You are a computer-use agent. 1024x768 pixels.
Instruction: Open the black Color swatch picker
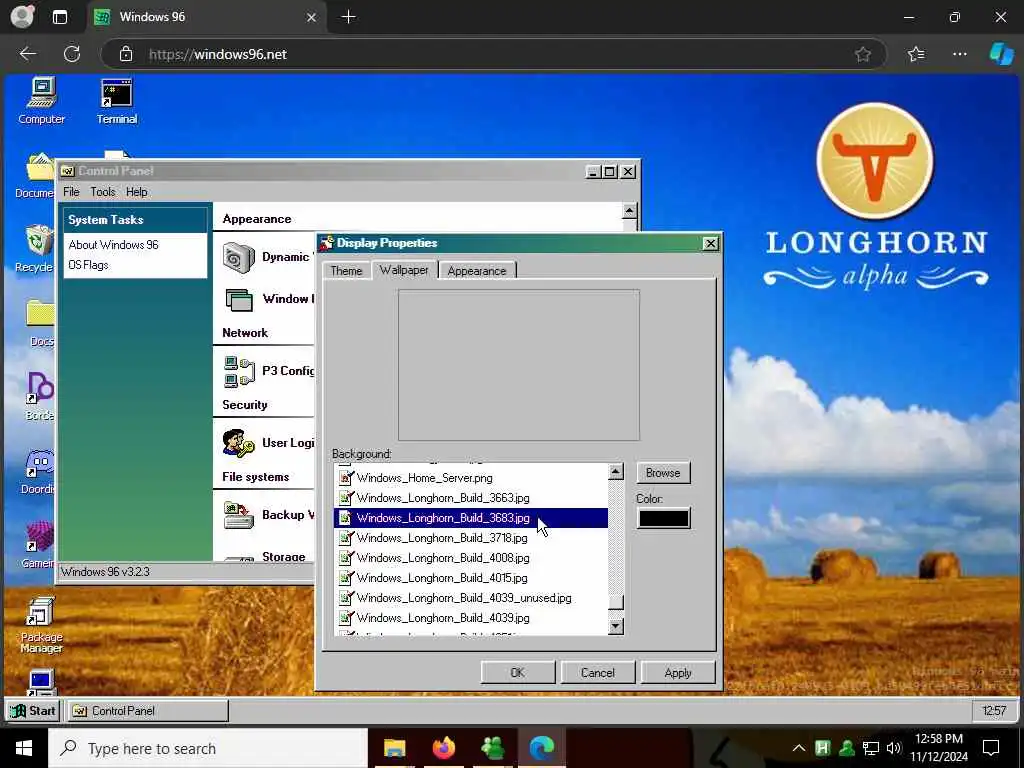click(664, 519)
